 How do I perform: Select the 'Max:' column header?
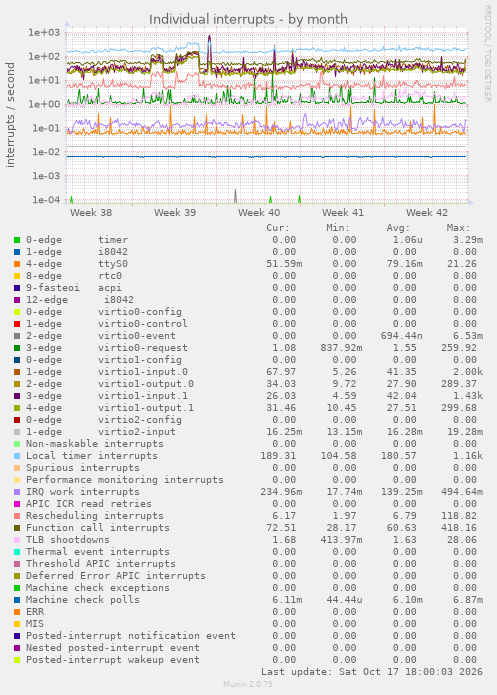[x=458, y=228]
